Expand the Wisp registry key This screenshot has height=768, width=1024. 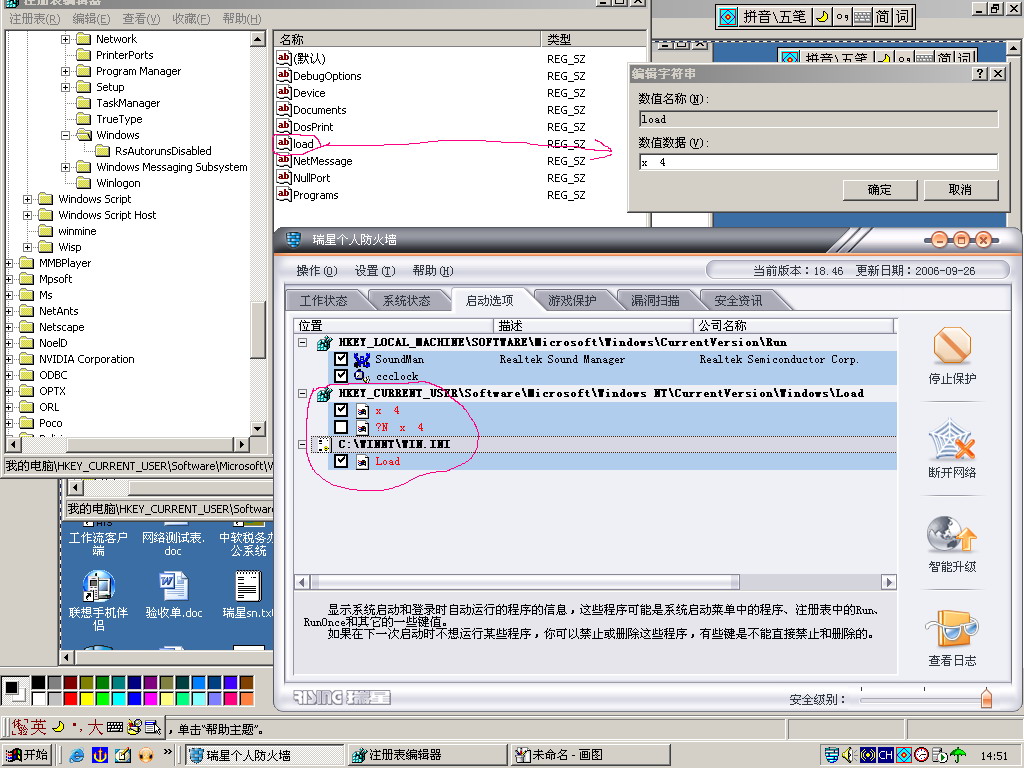coord(27,247)
